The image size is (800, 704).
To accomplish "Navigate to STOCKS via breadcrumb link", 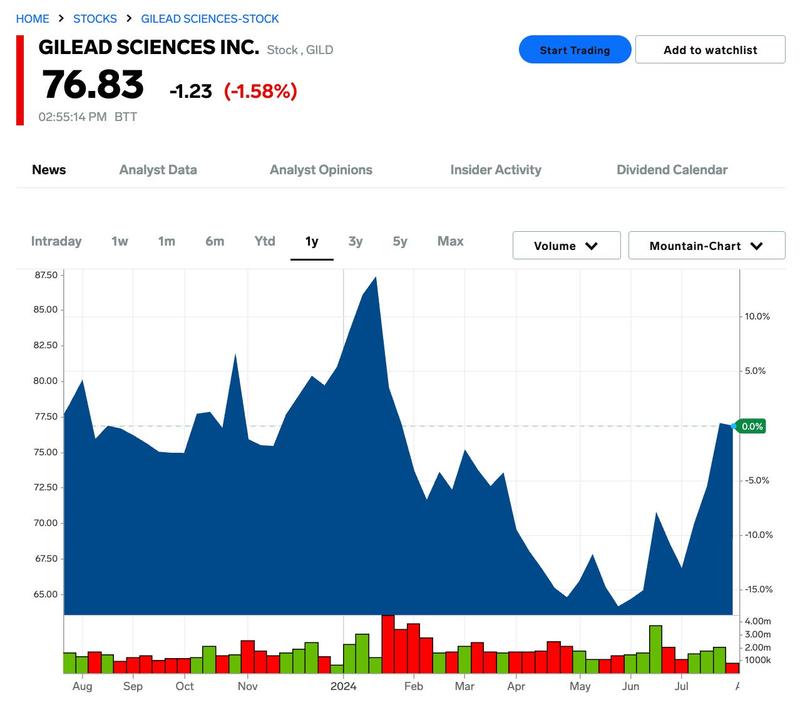I will [x=94, y=16].
